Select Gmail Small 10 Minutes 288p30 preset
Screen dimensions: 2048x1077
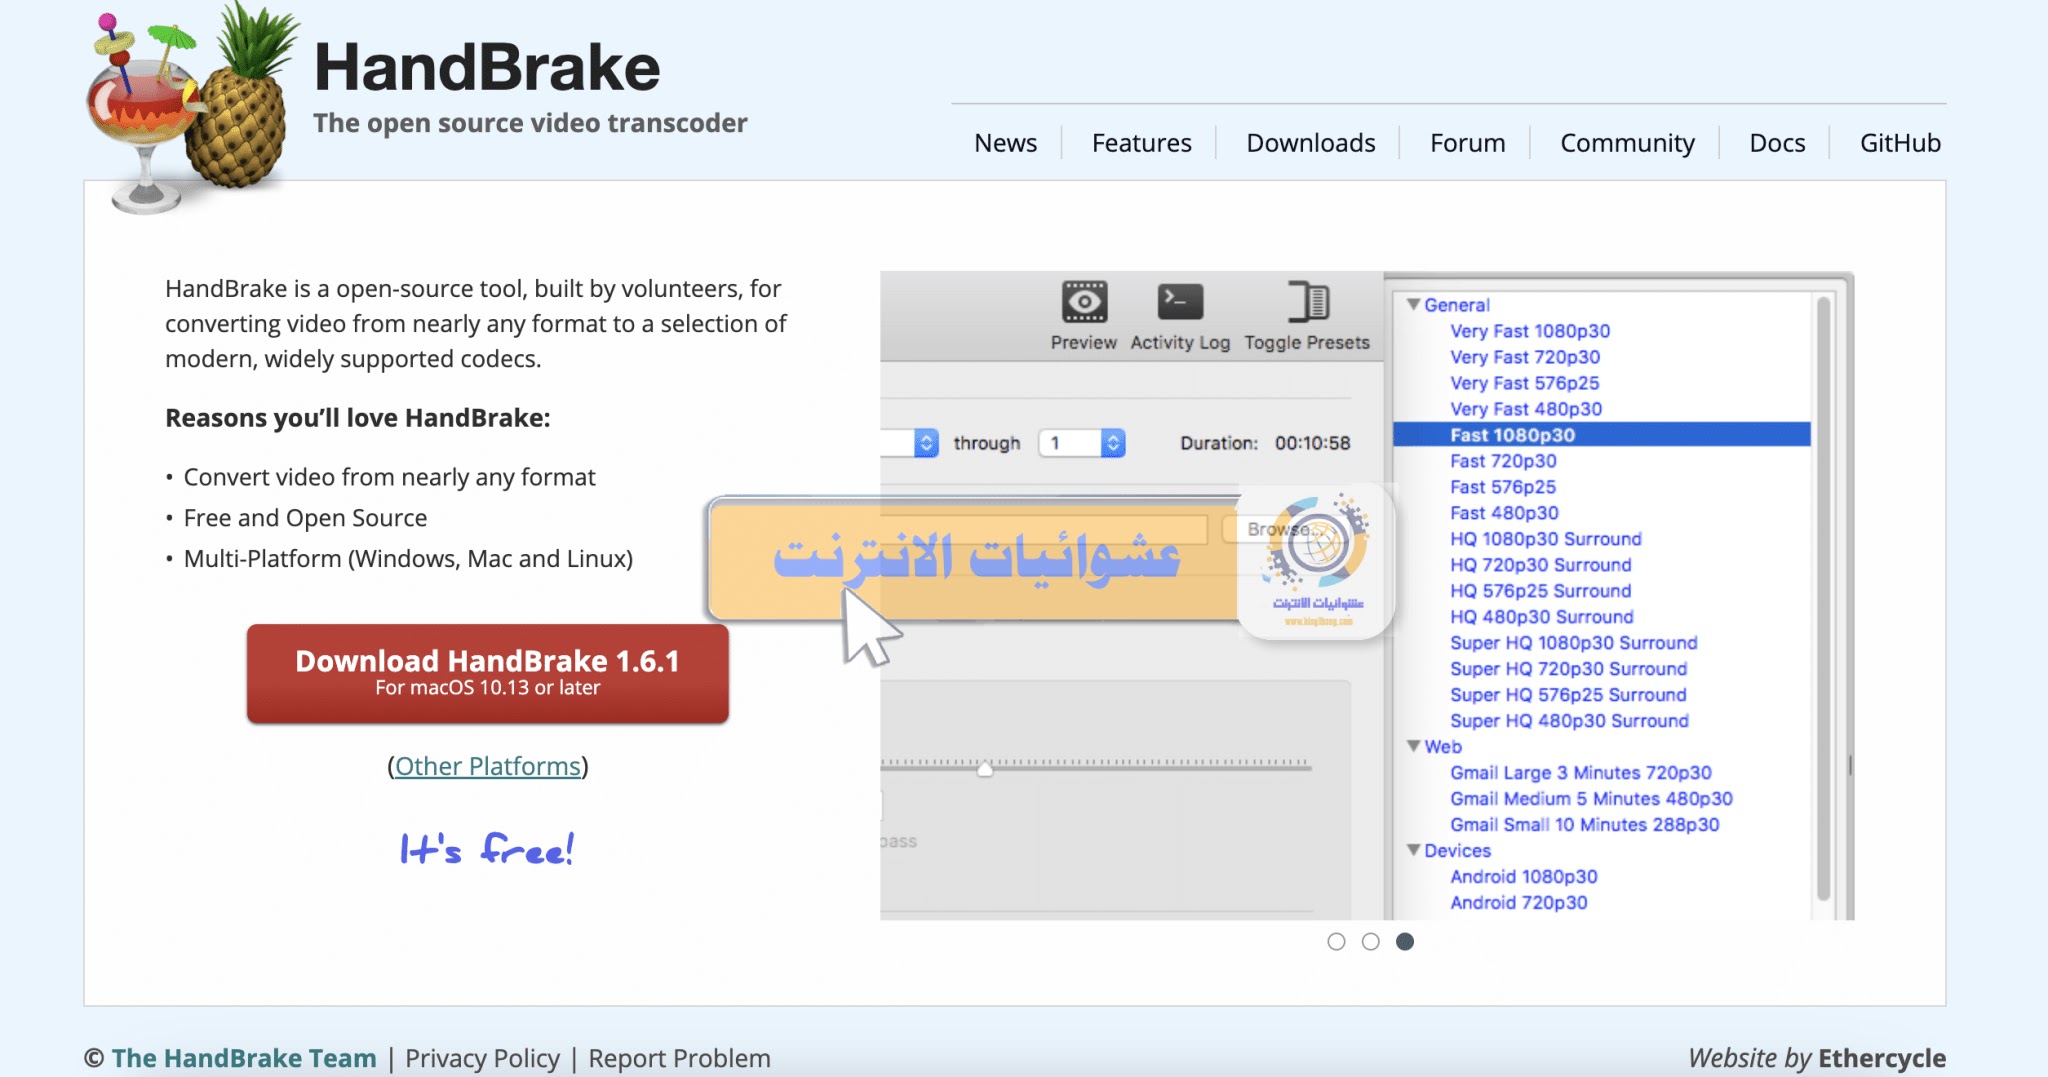(1584, 825)
